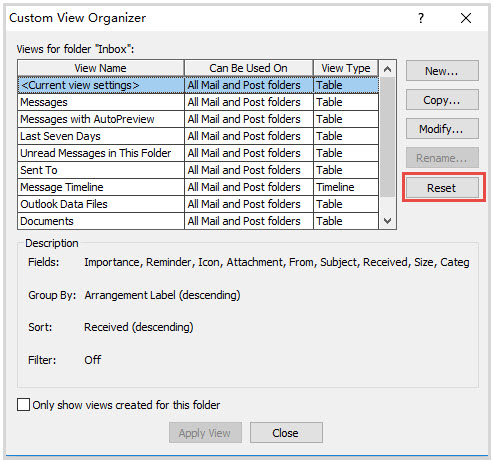Click the Reset button
The width and height of the screenshot is (493, 462).
(x=442, y=188)
